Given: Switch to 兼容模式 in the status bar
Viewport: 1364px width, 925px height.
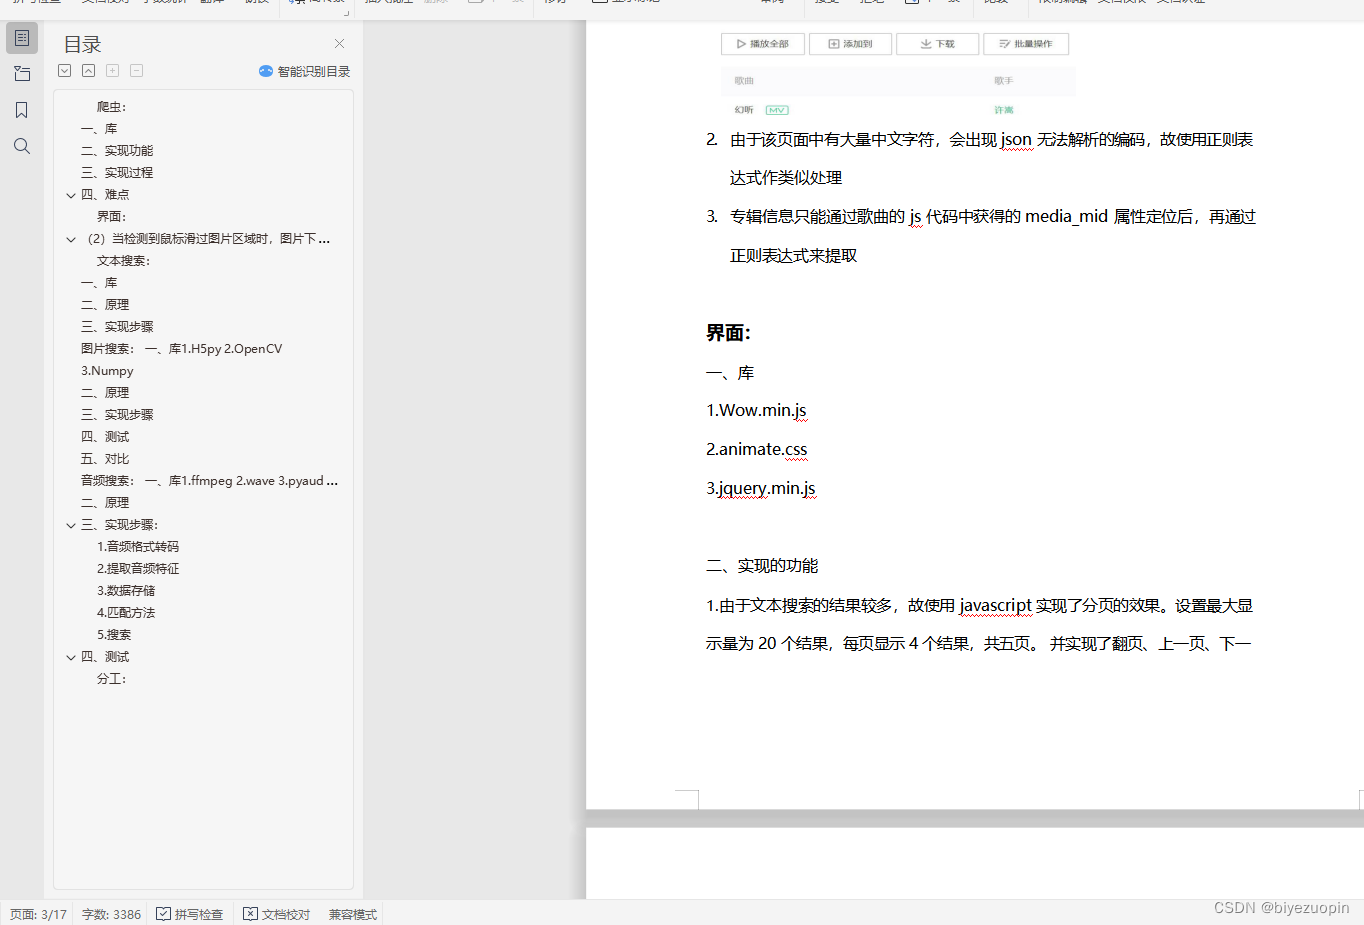Looking at the screenshot, I should tap(351, 914).
